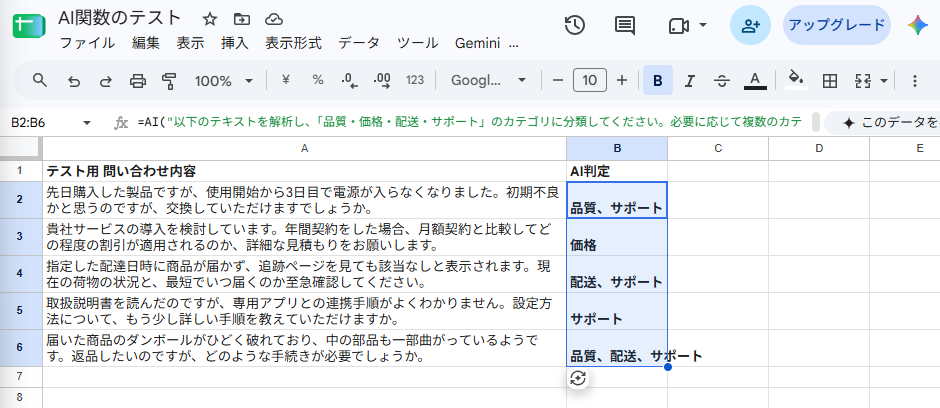Open the fill color picker
This screenshot has width=940, height=408.
(796, 80)
